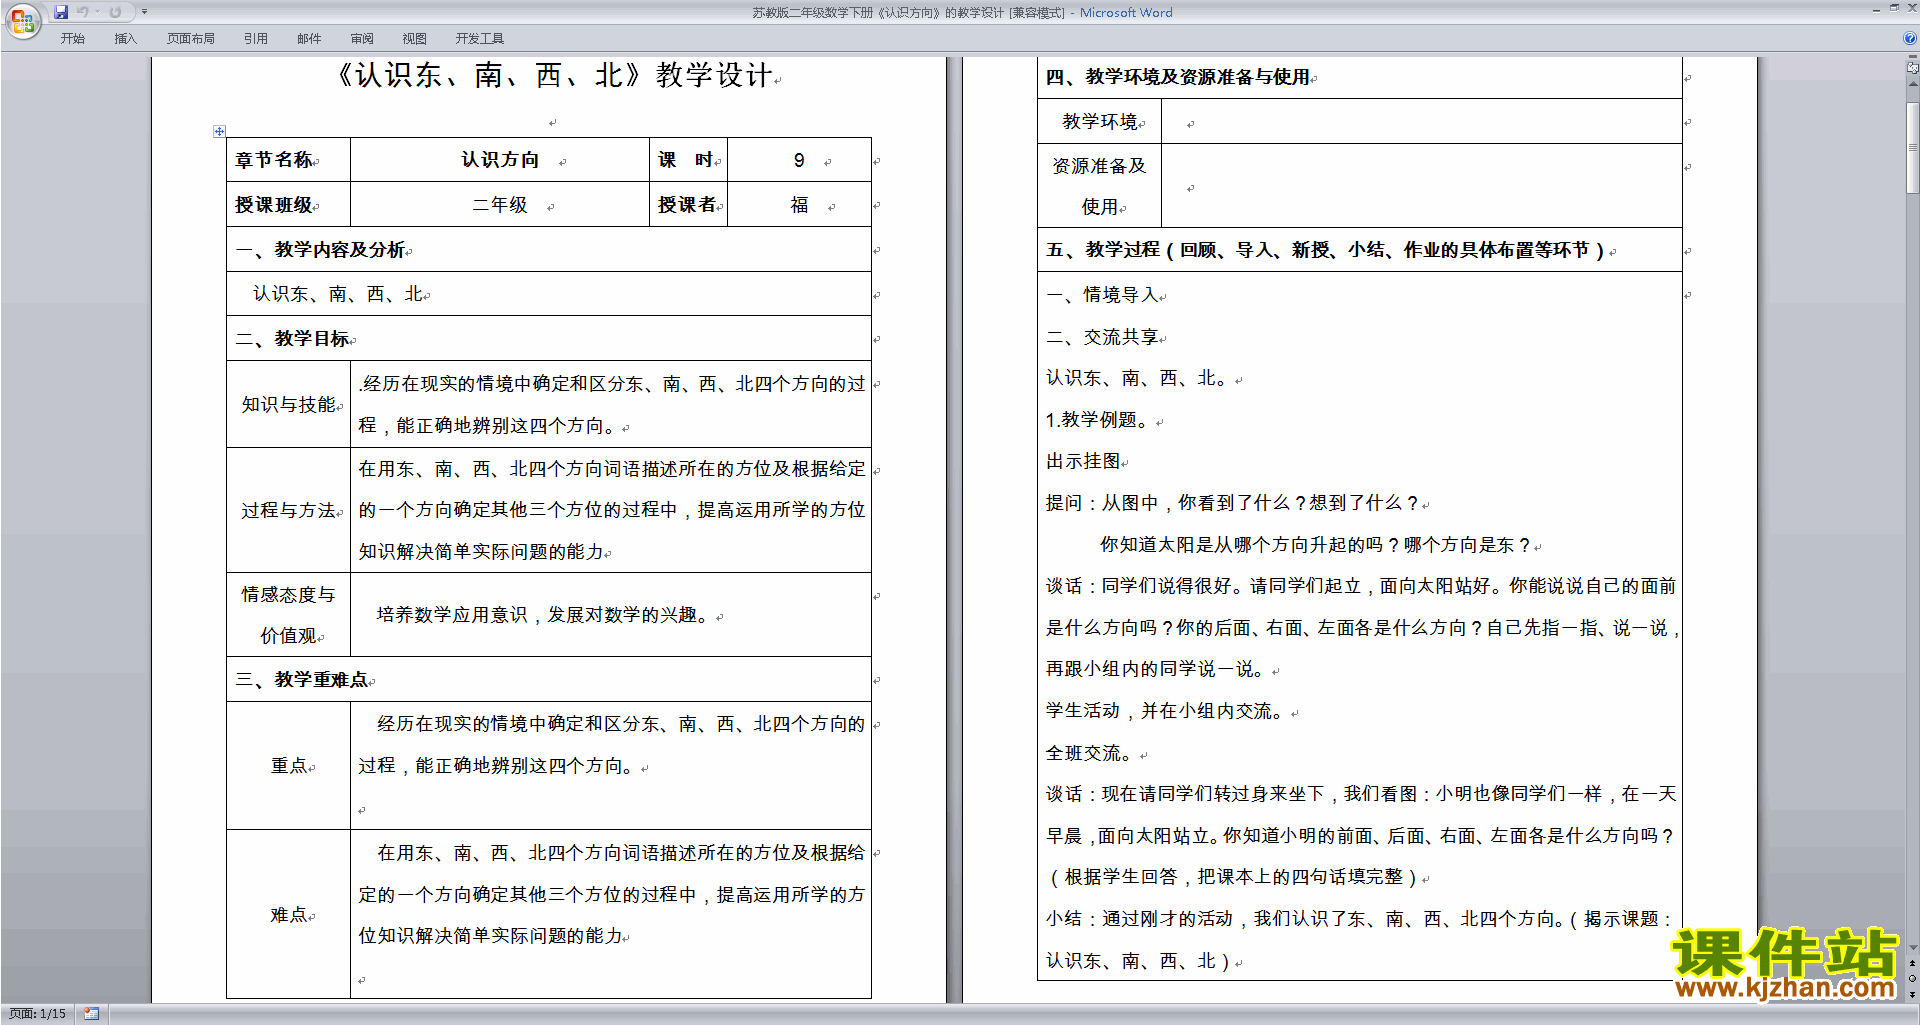Screen dimensions: 1920x1025
Task: Click the 资源准备及使用 cell
Action: tap(1099, 186)
